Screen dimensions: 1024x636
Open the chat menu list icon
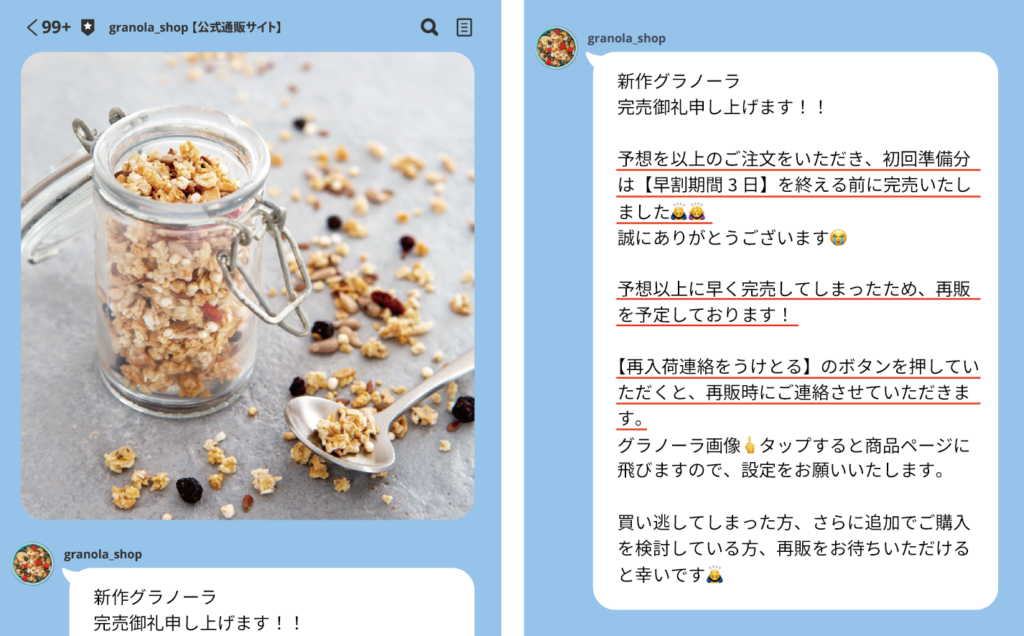tap(464, 27)
